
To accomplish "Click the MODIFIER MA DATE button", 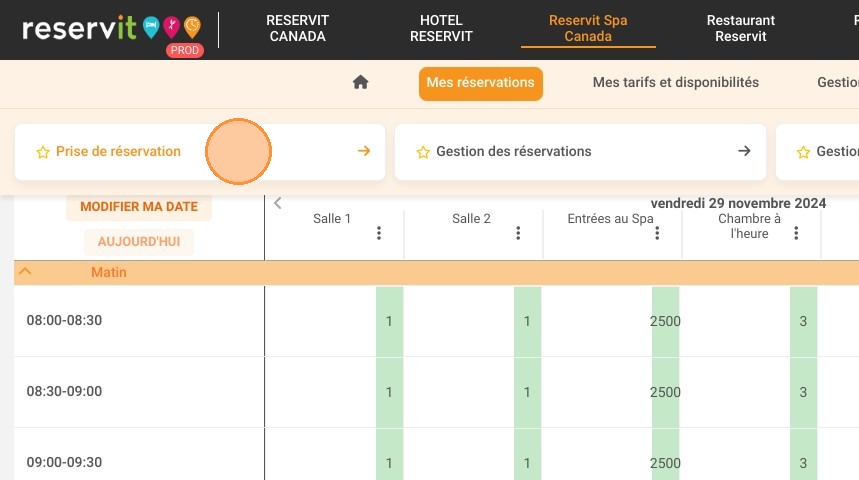I will pos(139,207).
